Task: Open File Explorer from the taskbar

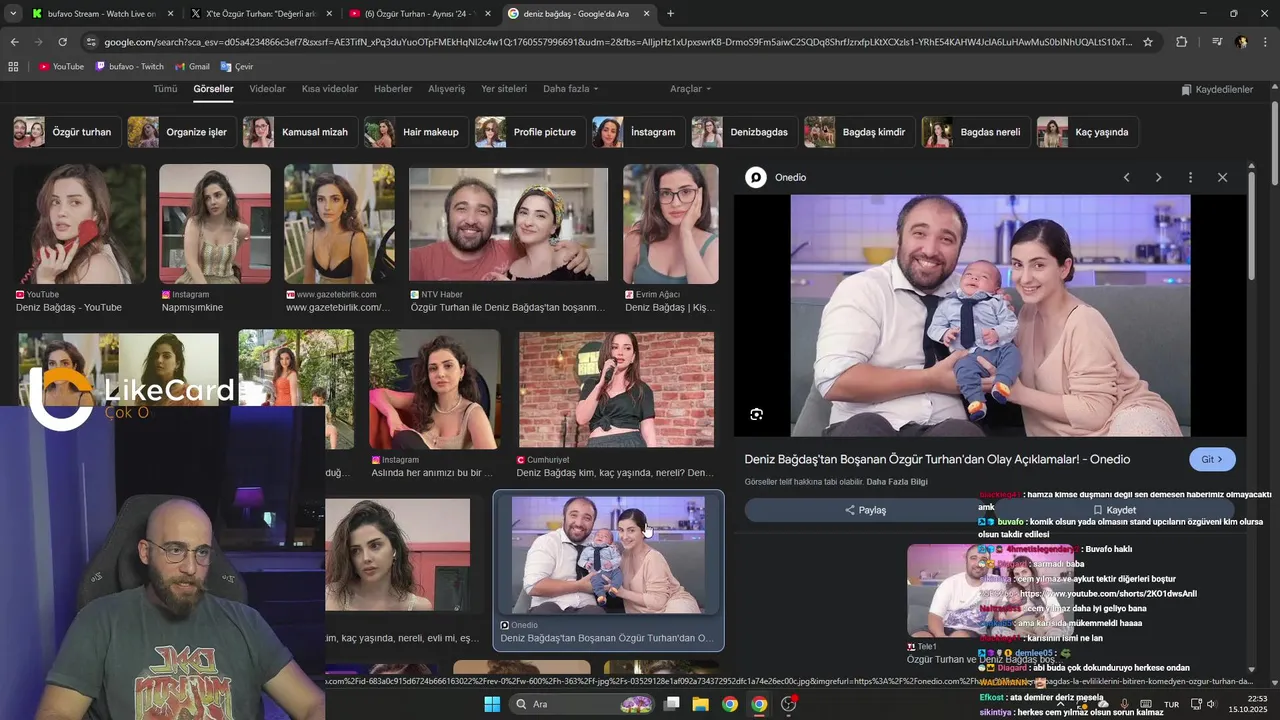Action: 701,704
